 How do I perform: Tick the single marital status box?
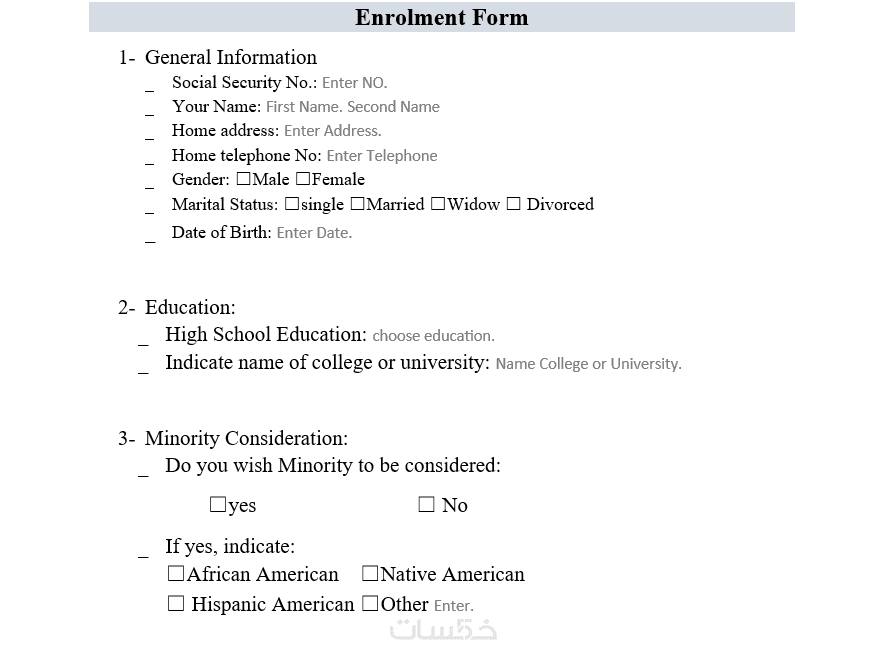(x=292, y=204)
